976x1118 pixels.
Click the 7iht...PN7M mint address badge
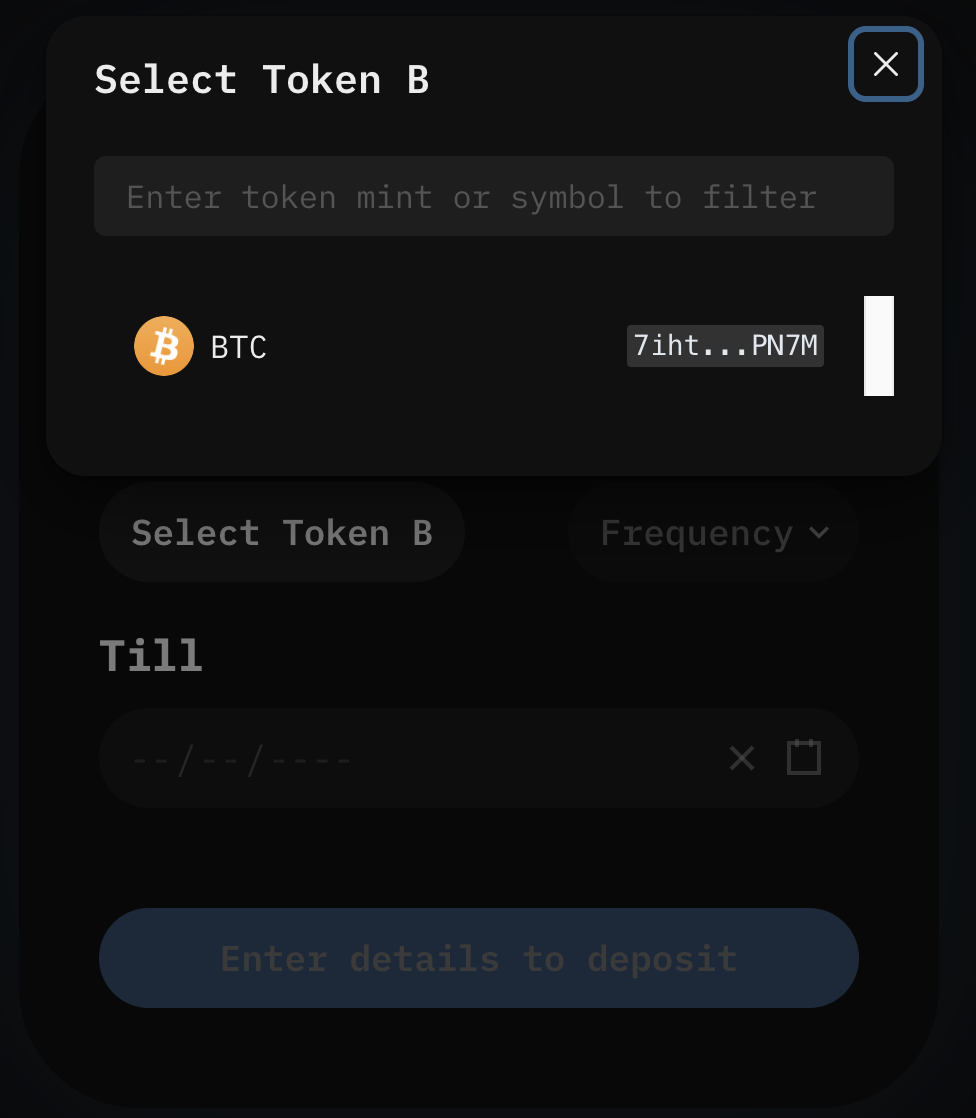pos(725,346)
